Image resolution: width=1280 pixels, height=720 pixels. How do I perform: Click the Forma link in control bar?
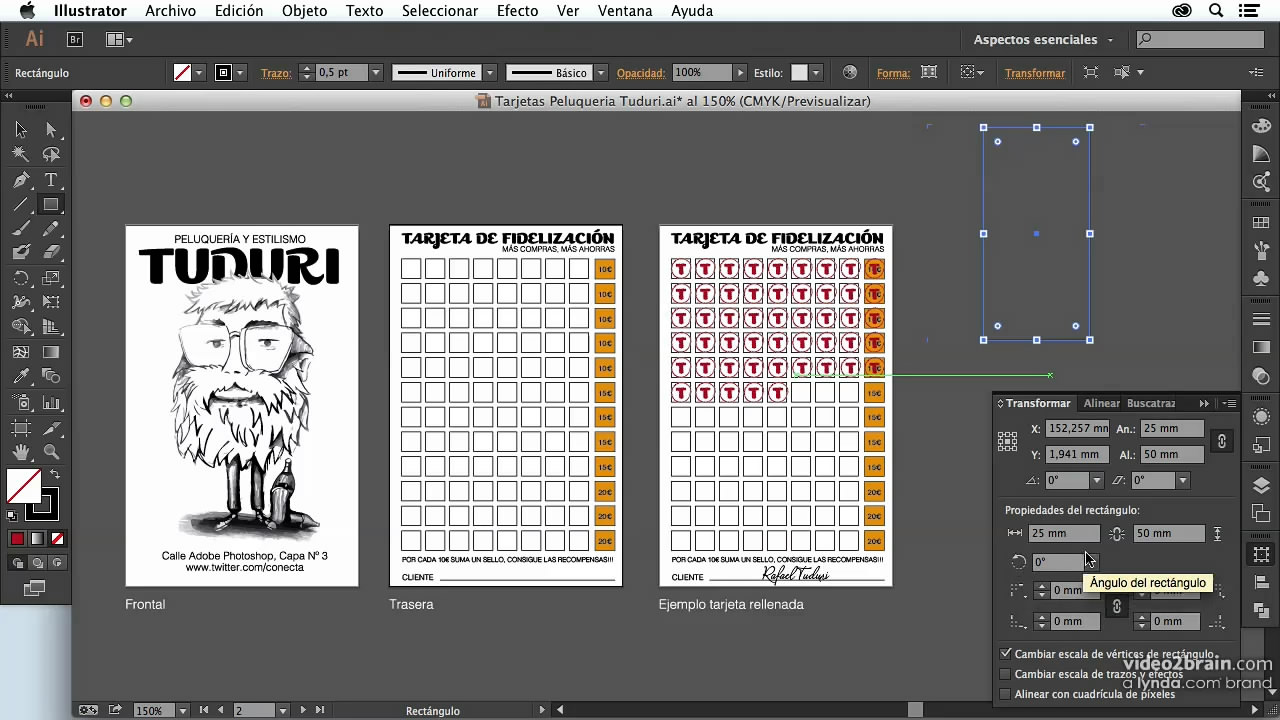893,73
